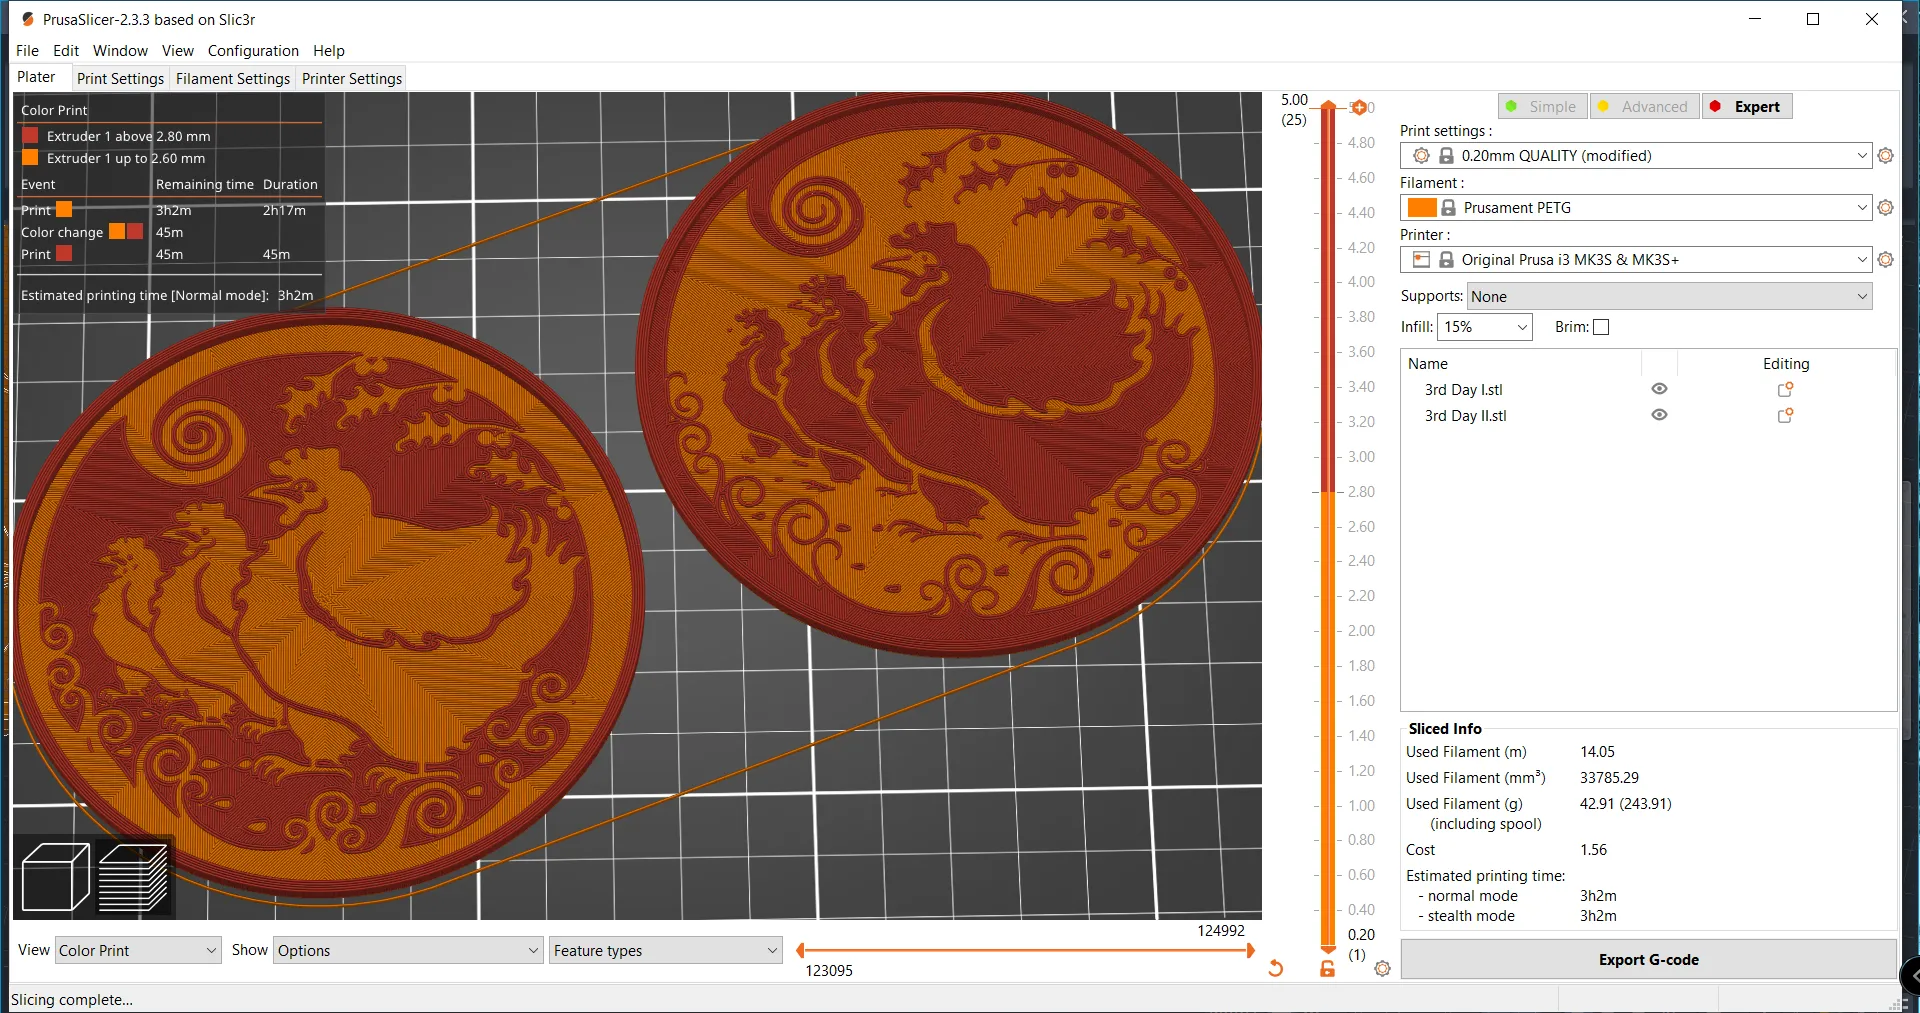
Task: Open layer slider settings cog icon
Action: point(1383,968)
